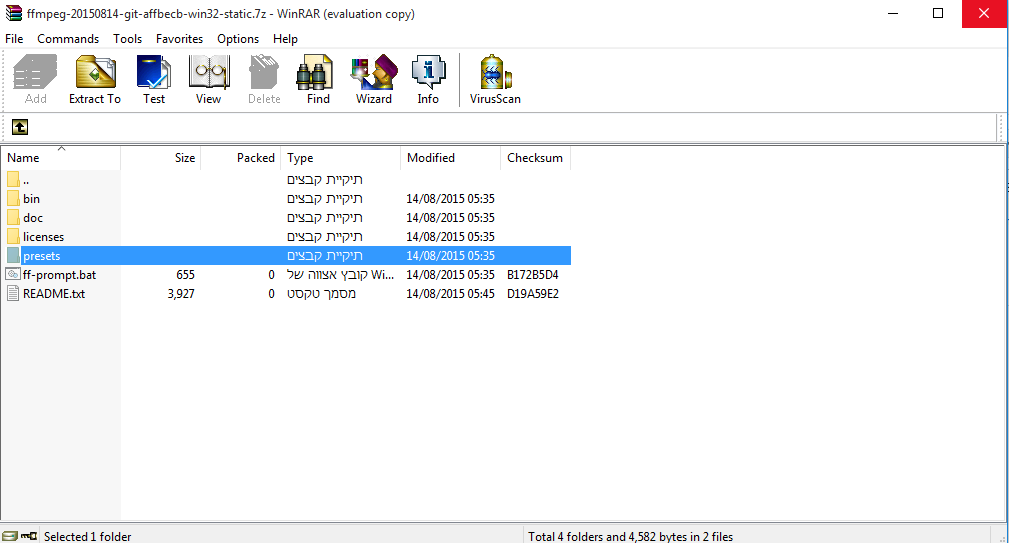Click the address path bar field
This screenshot has width=1009, height=543.
514,127
